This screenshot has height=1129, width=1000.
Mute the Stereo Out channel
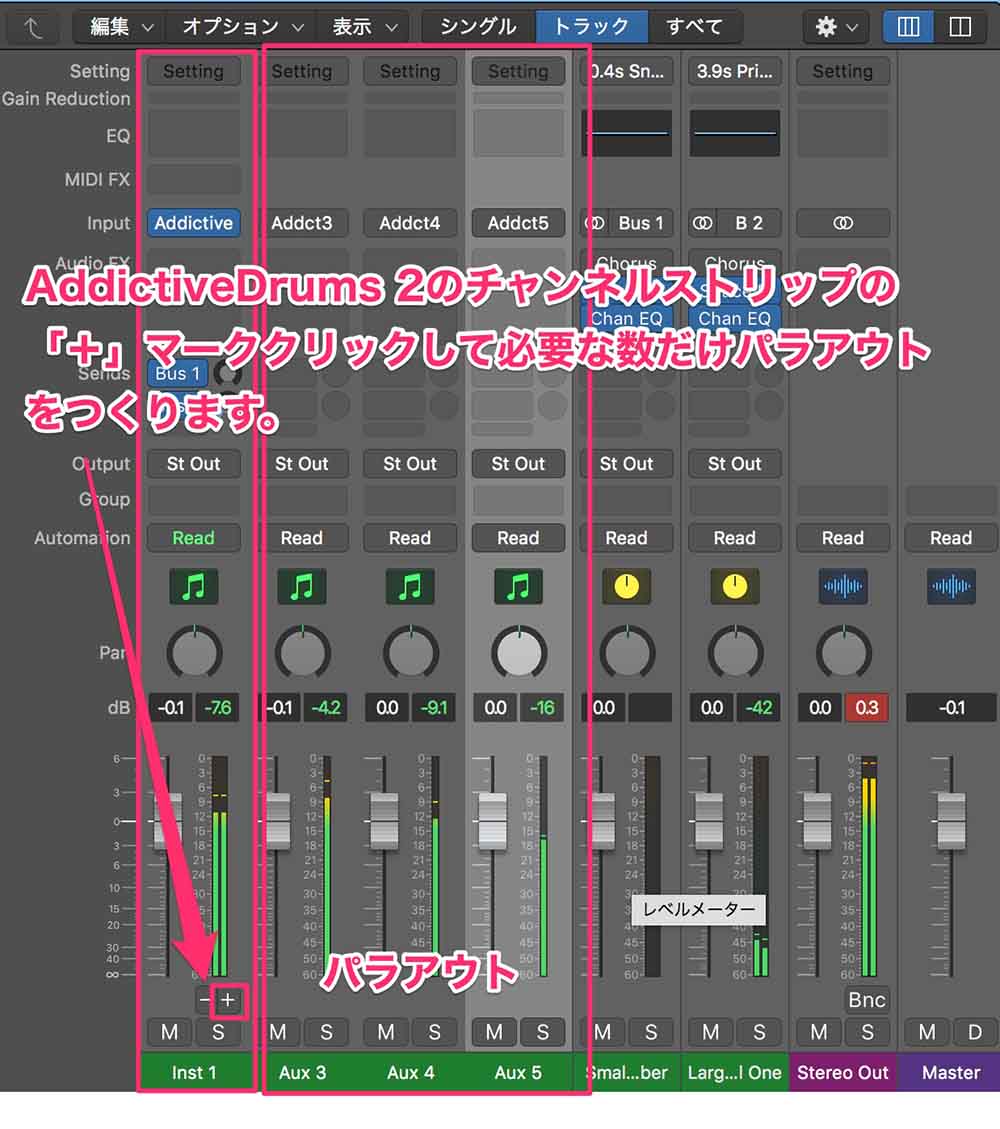[819, 1033]
